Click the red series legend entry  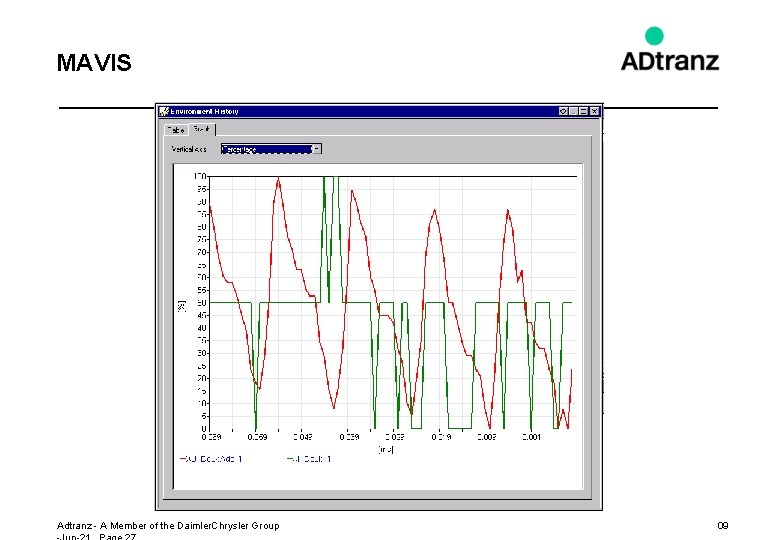pyautogui.click(x=211, y=459)
